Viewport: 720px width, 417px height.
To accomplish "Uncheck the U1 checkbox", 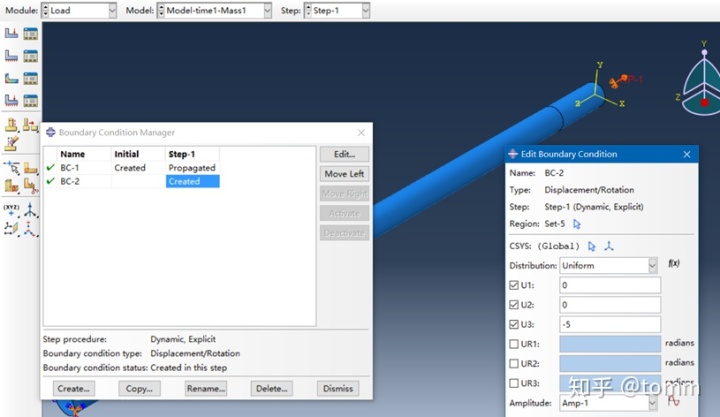I will tap(514, 285).
